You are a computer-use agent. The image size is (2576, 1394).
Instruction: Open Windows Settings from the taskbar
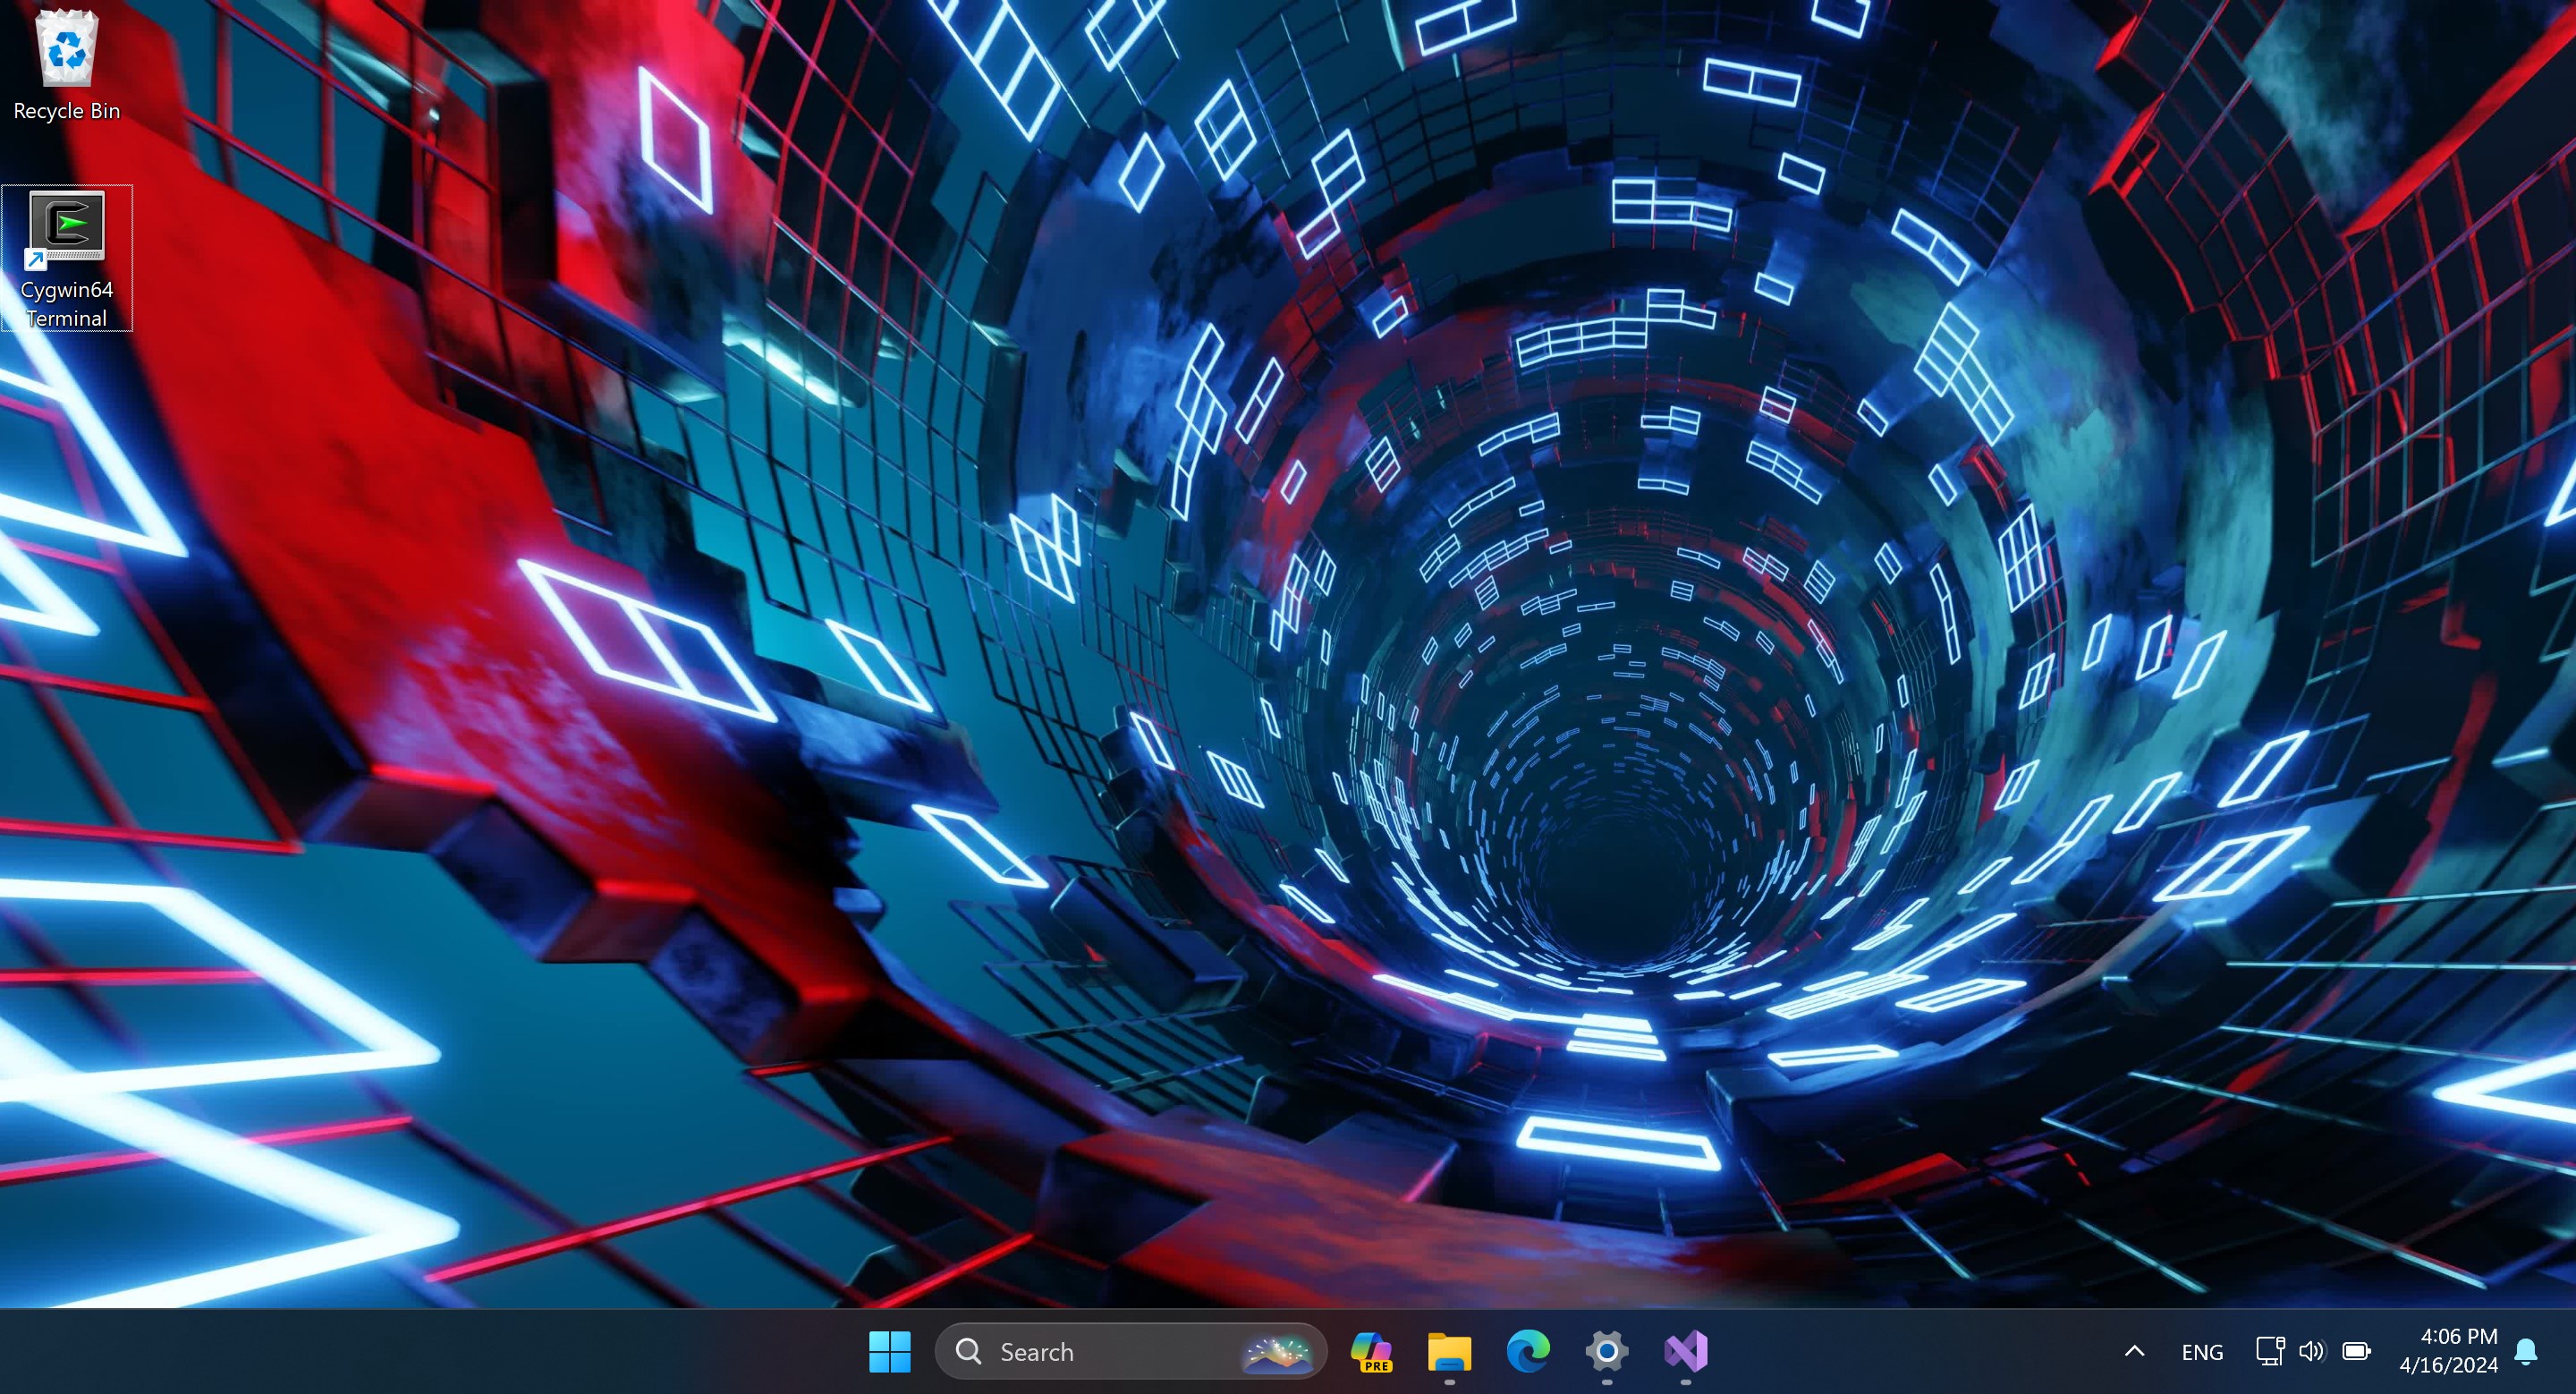pyautogui.click(x=1608, y=1351)
